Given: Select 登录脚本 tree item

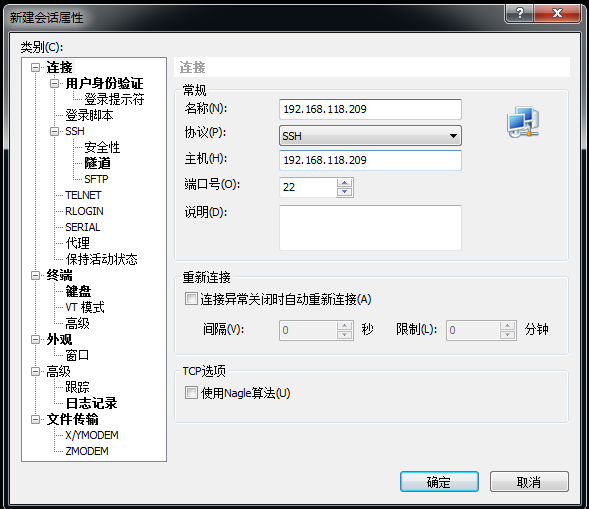Looking at the screenshot, I should pyautogui.click(x=89, y=115).
